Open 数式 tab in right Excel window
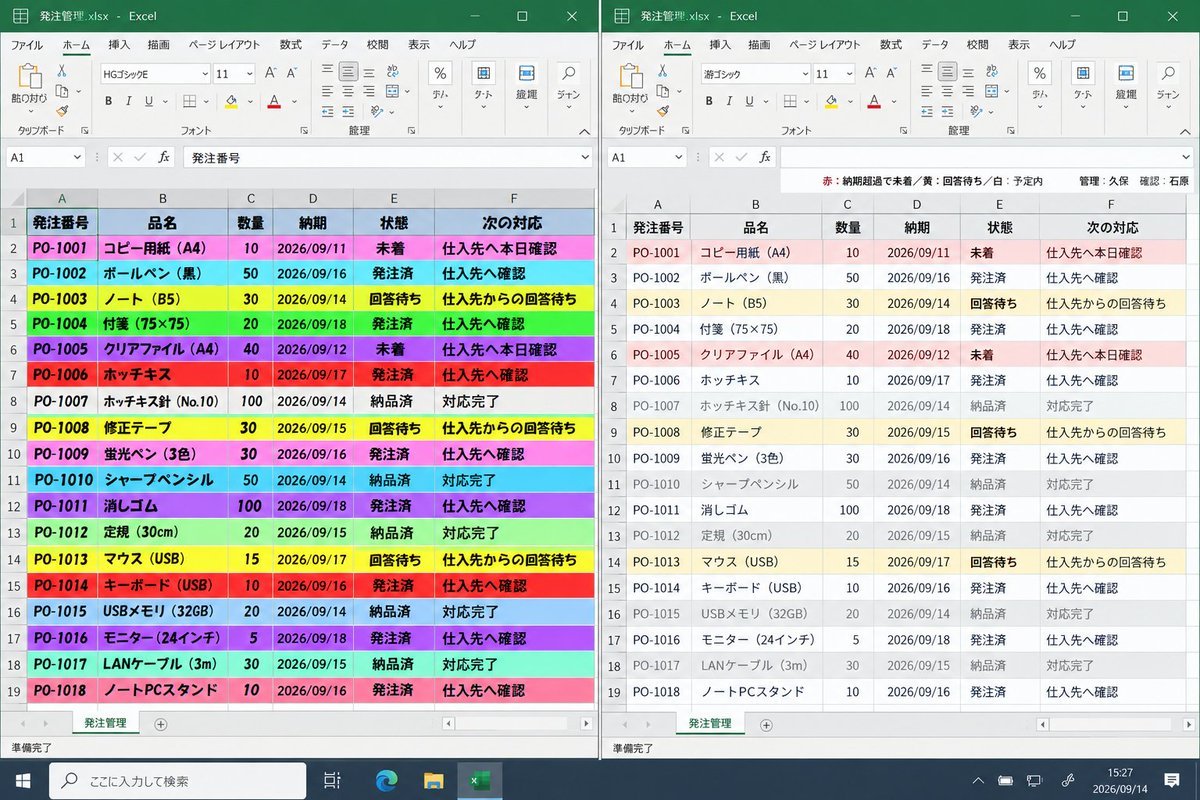Viewport: 1200px width, 800px height. [891, 45]
